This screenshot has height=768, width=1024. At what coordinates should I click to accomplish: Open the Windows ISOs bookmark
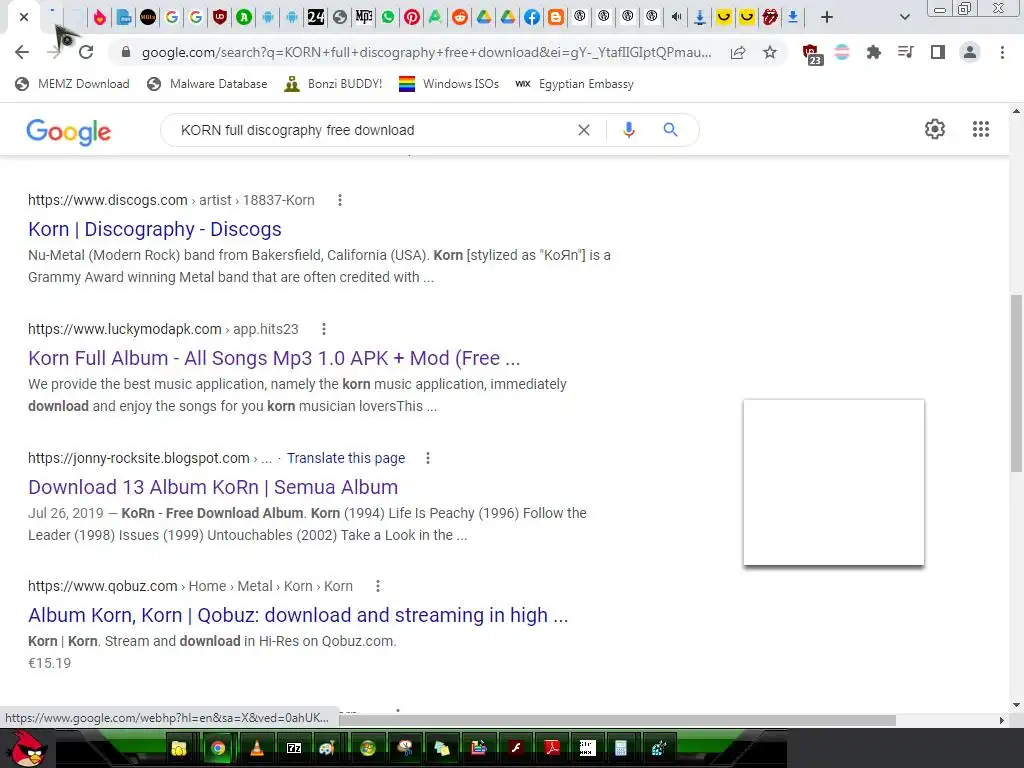(449, 84)
